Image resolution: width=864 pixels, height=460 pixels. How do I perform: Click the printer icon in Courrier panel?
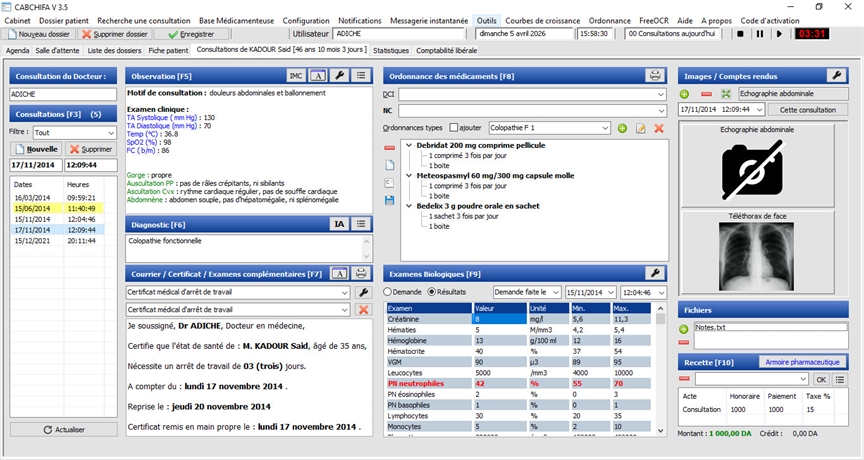tap(339, 273)
